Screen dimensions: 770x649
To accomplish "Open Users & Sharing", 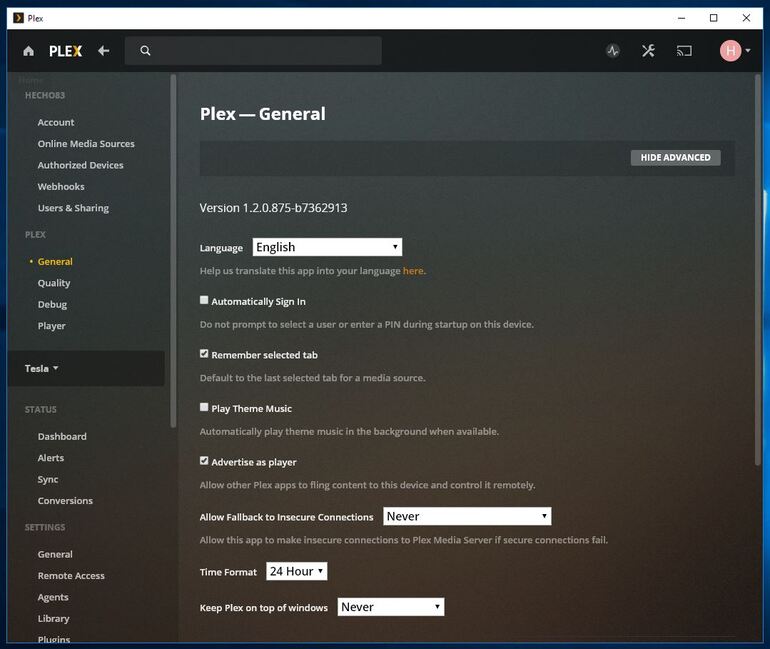I will pyautogui.click(x=73, y=208).
